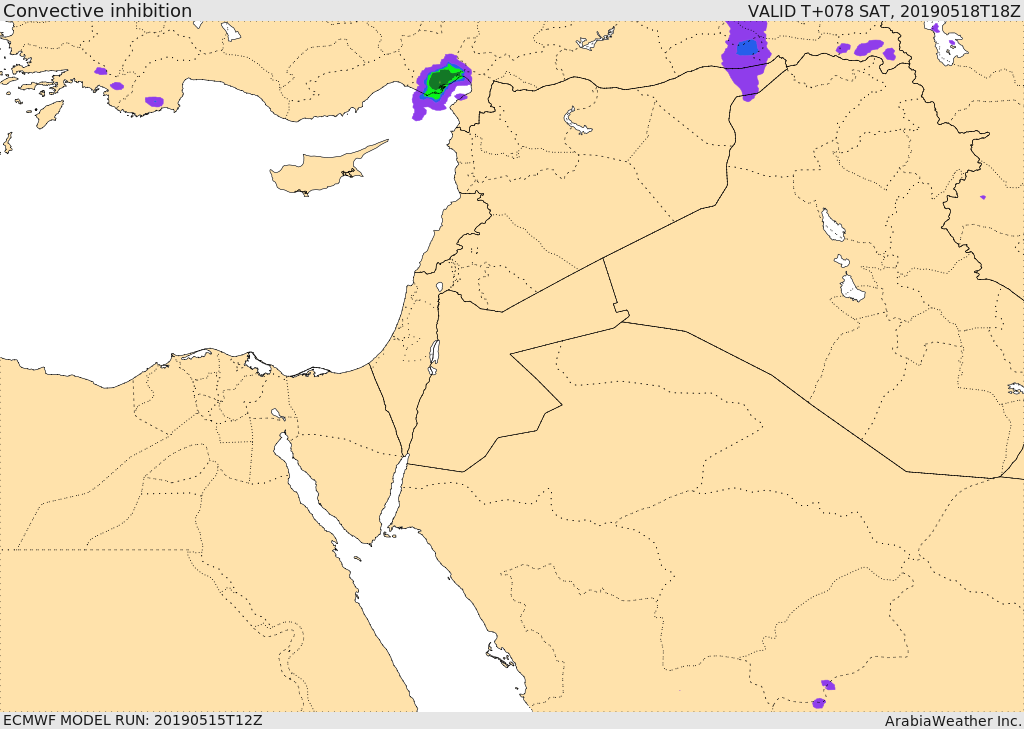Click the purple patch on southwest Turkey coast

(x=154, y=101)
